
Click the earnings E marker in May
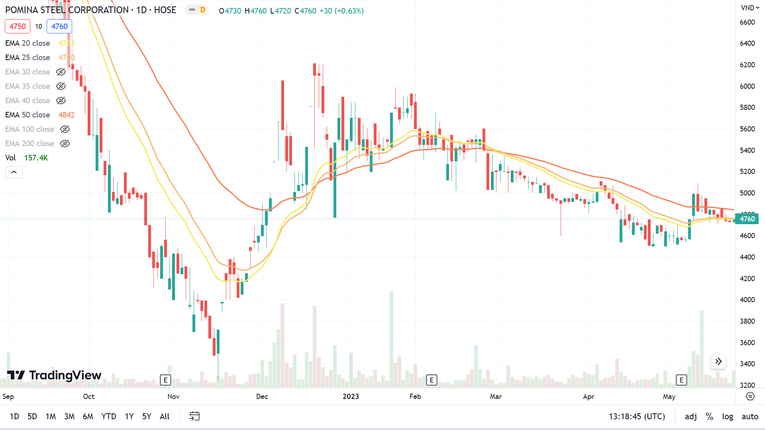pos(681,380)
